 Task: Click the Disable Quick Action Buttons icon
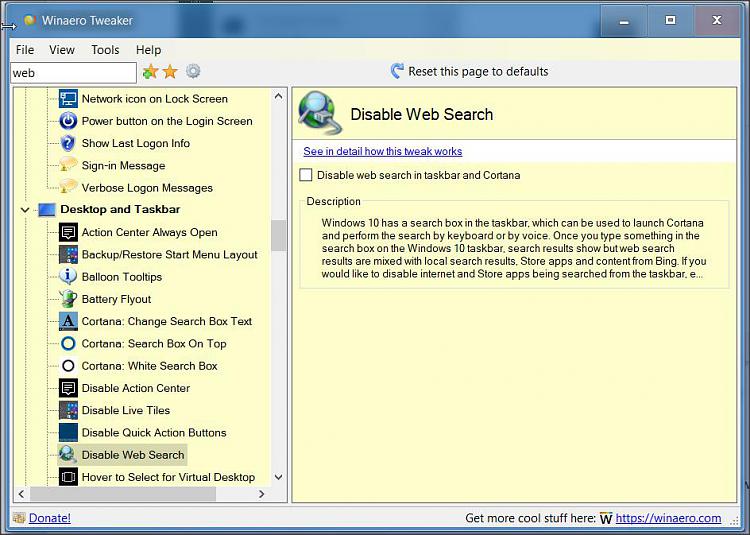[x=68, y=432]
